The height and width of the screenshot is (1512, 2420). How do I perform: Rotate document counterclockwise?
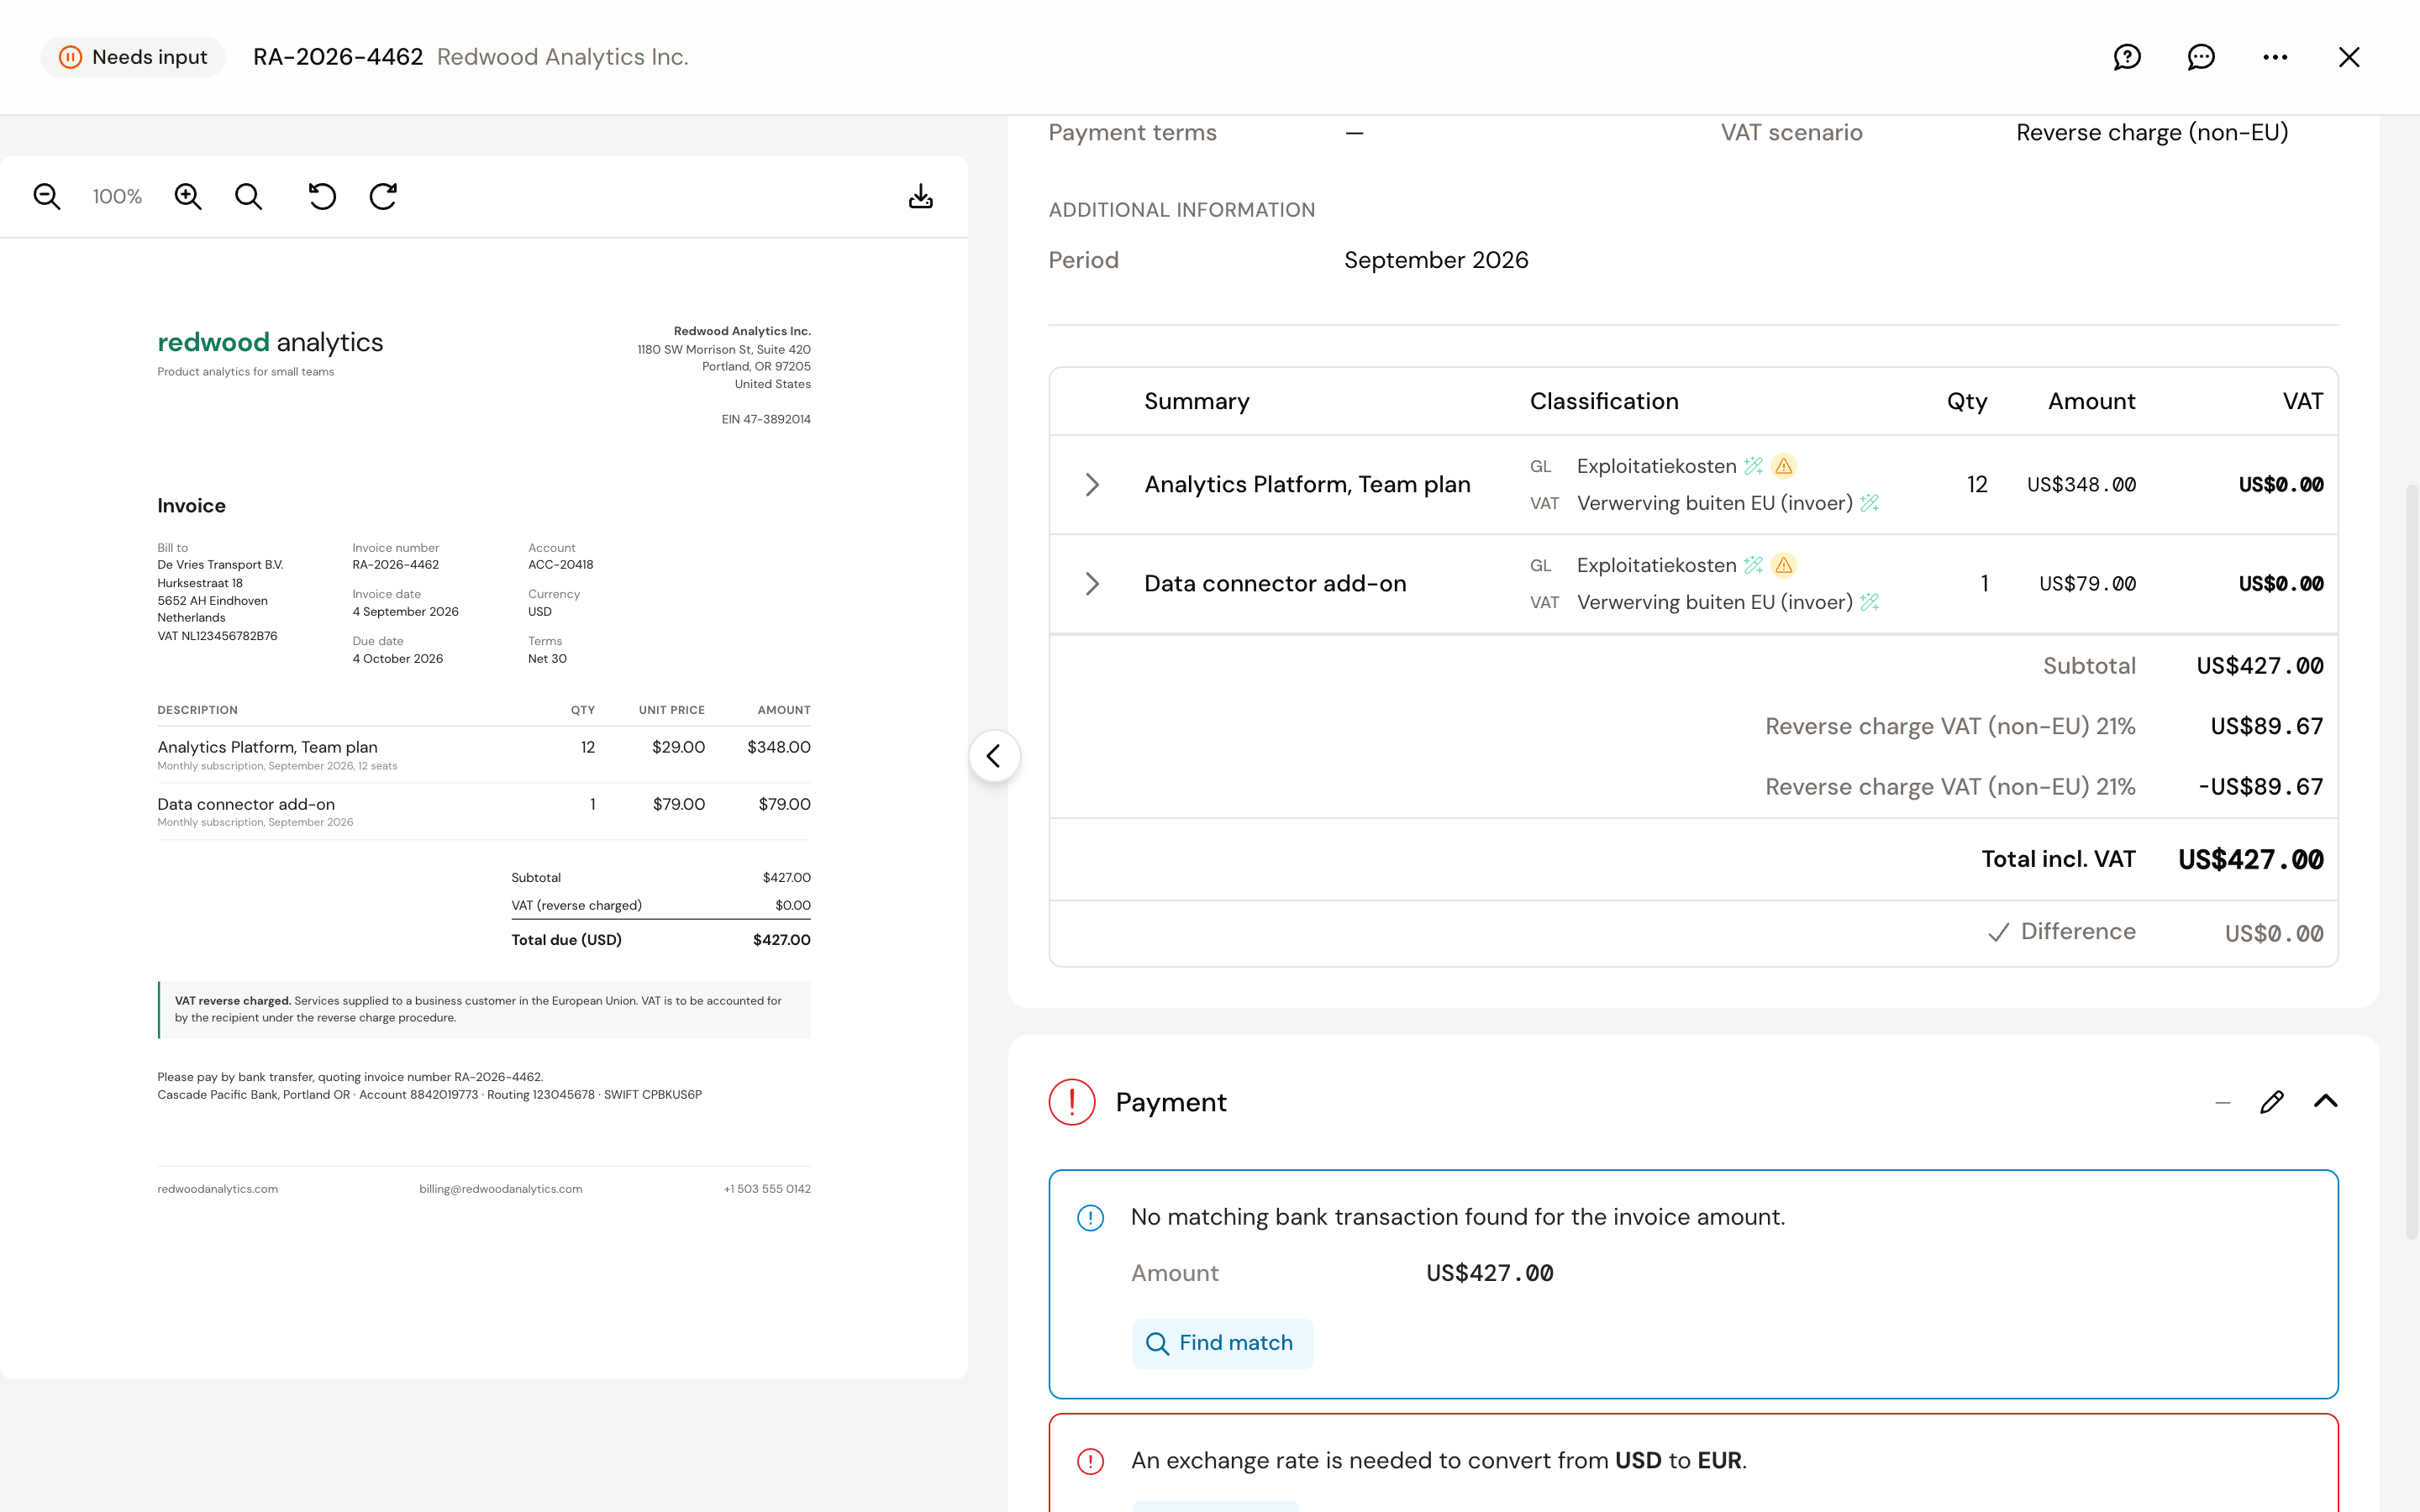click(322, 196)
